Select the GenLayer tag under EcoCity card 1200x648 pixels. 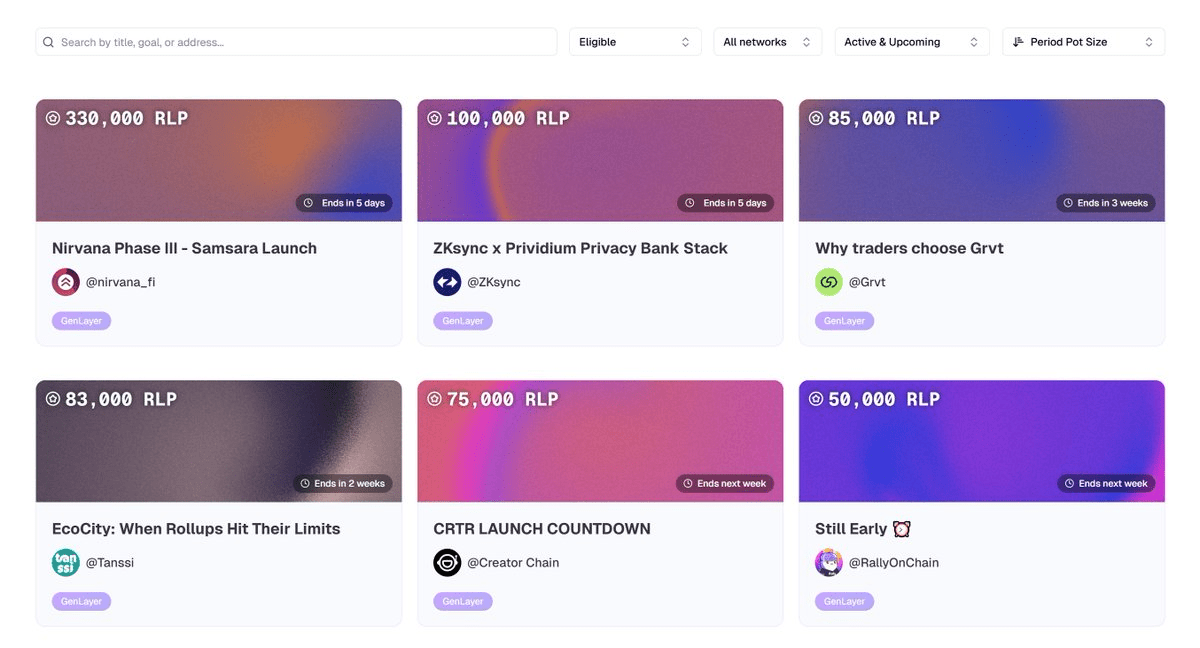81,601
